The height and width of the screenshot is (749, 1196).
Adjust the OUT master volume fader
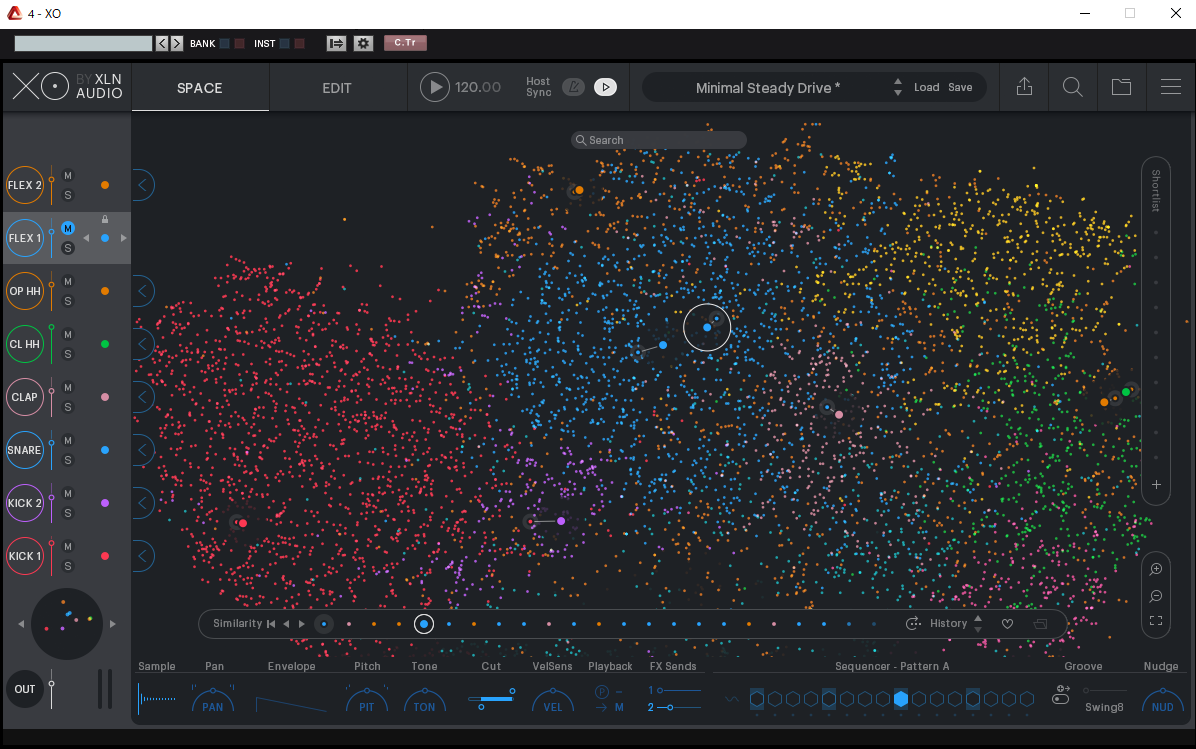tap(51, 689)
